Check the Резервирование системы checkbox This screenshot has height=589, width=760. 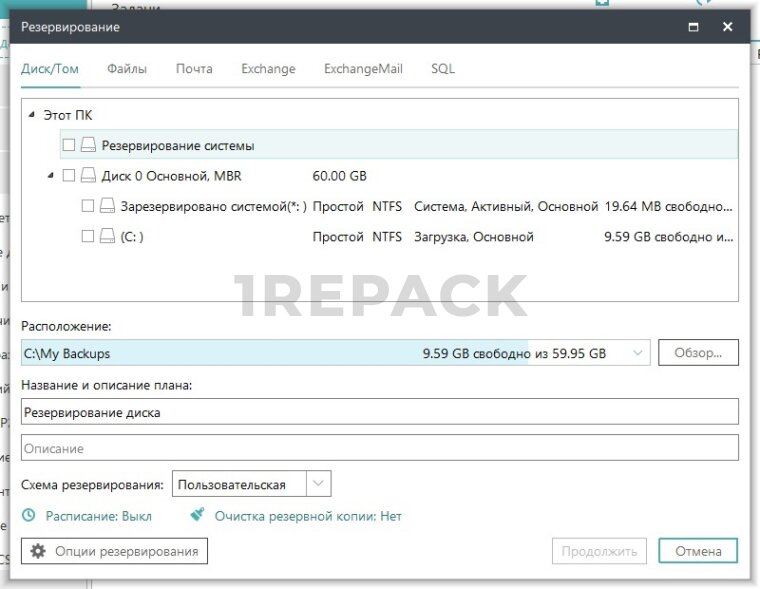69,146
